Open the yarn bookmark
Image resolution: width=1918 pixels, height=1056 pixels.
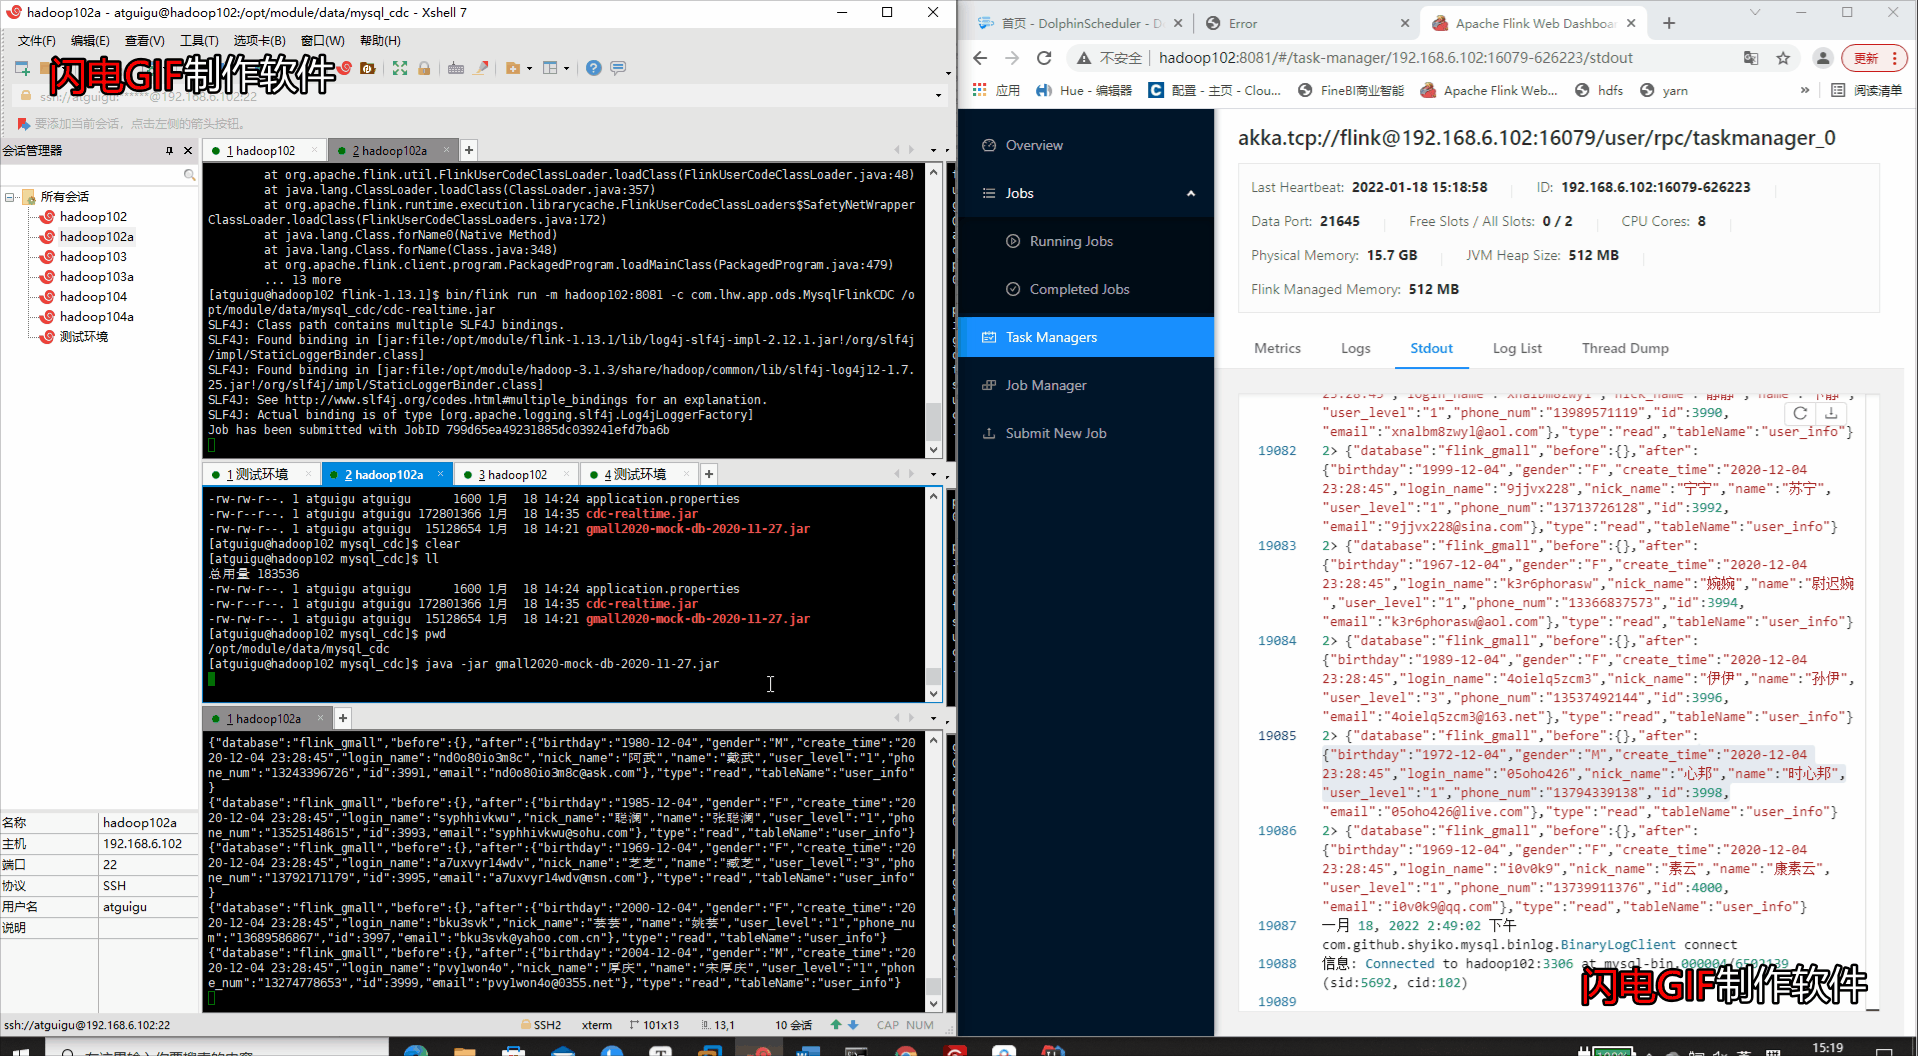pos(1664,90)
